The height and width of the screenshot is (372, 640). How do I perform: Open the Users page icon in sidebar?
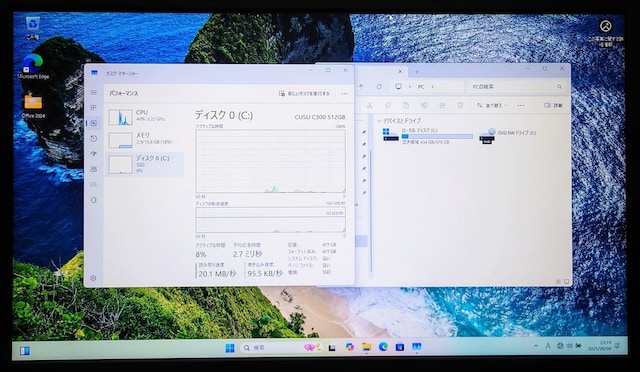pos(93,169)
